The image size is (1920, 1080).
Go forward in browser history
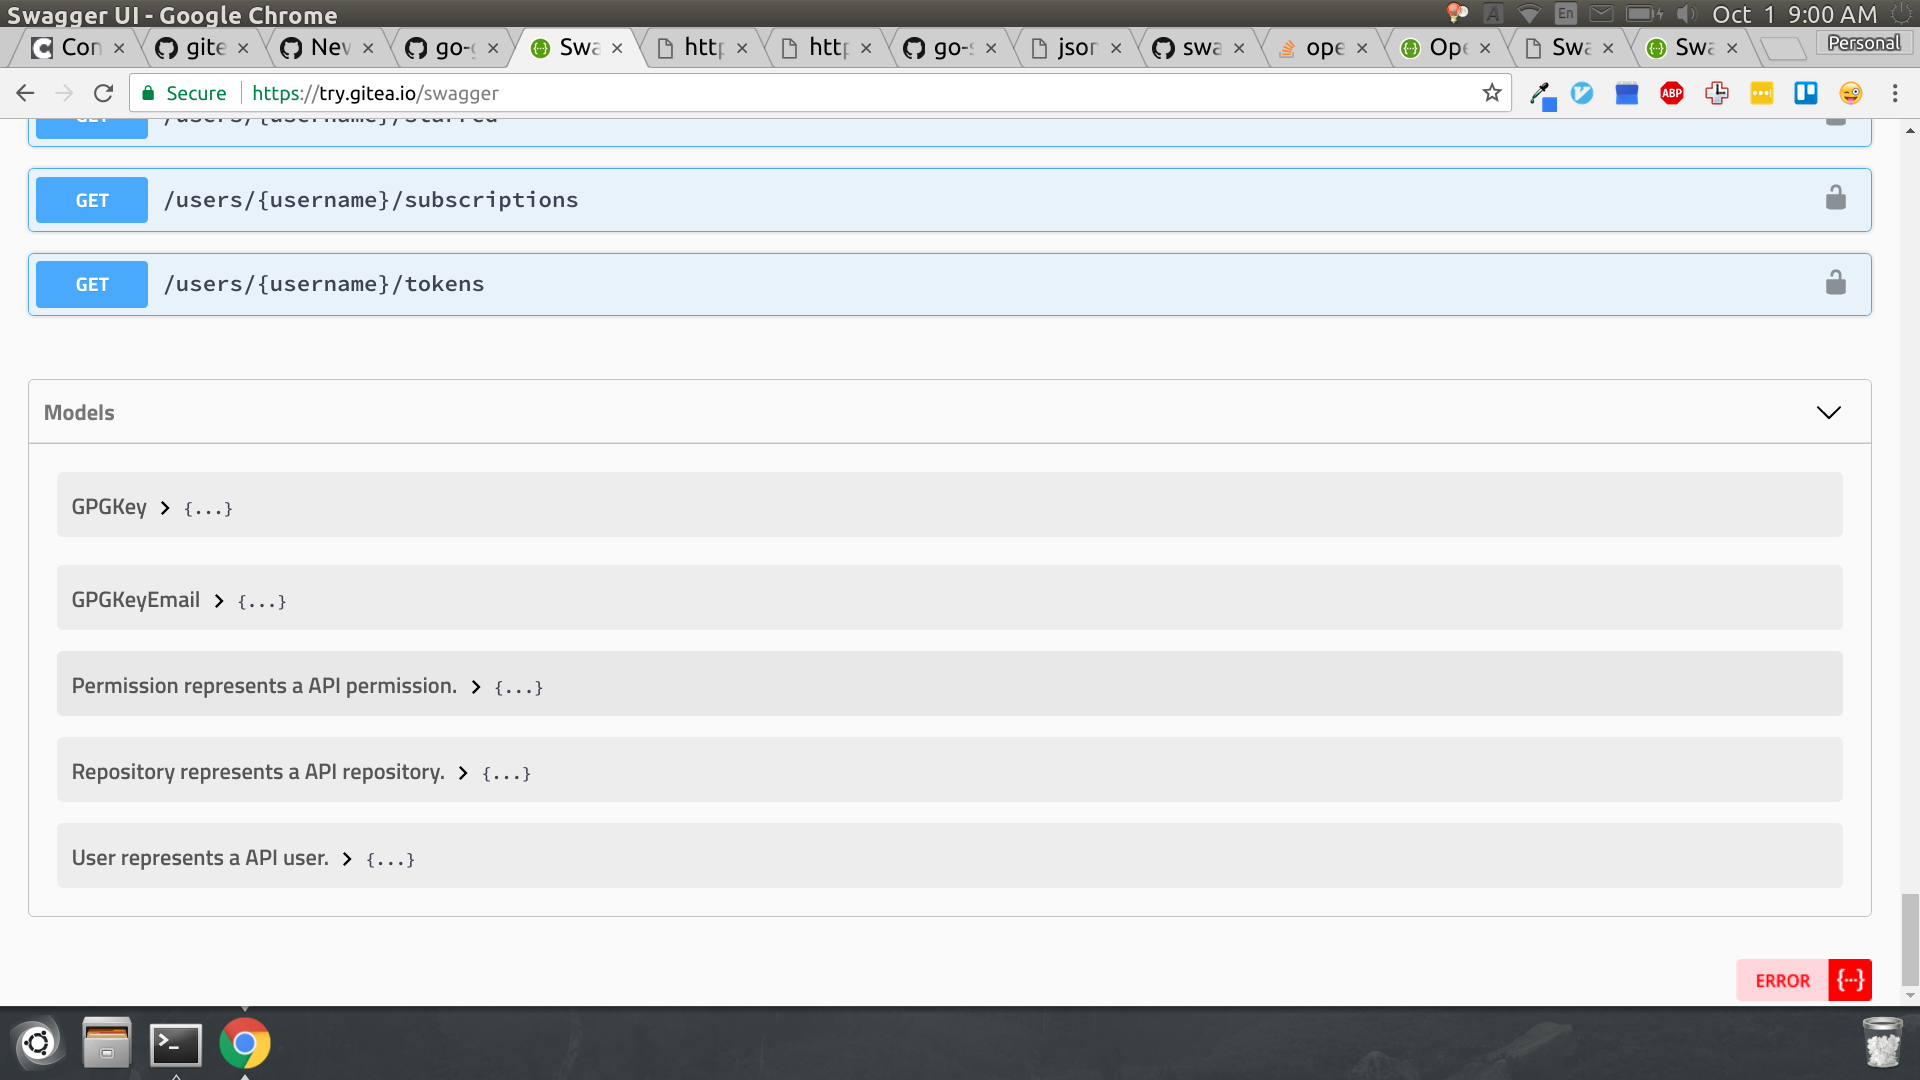(64, 93)
